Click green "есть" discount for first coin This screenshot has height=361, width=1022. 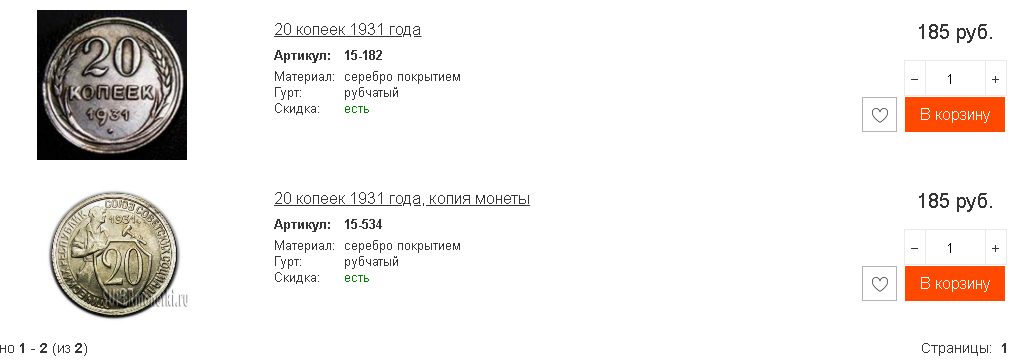[357, 109]
